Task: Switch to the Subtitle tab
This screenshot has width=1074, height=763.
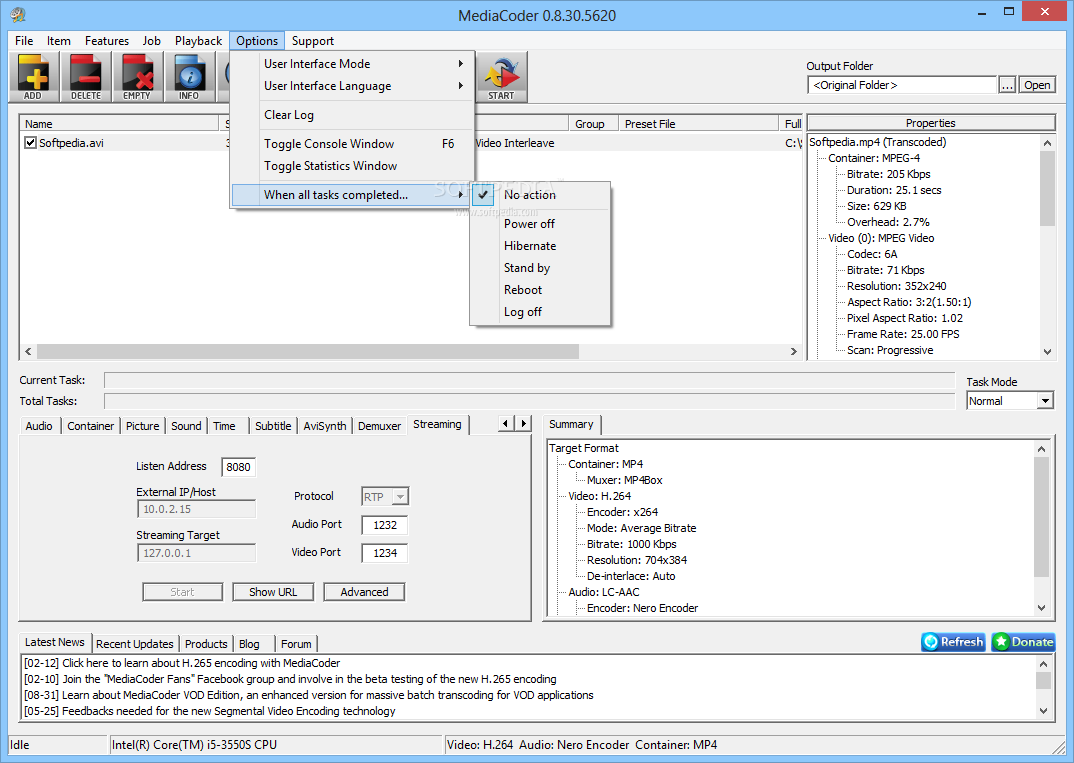Action: (x=273, y=426)
